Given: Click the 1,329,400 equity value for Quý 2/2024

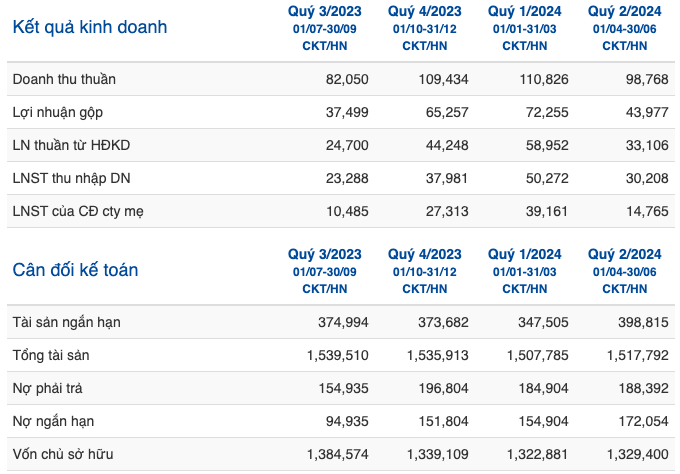Looking at the screenshot, I should [x=638, y=454].
